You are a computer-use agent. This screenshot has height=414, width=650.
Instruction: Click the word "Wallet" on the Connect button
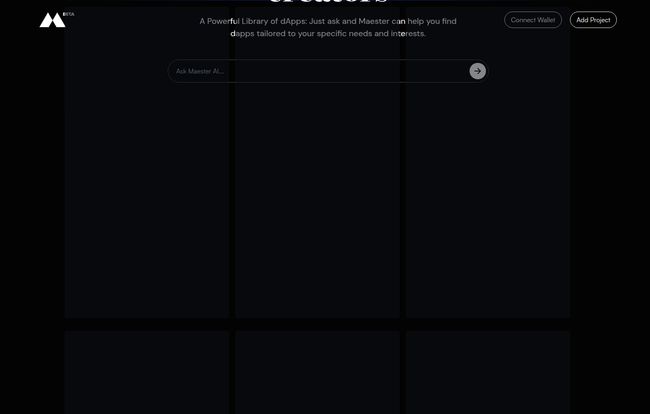click(x=546, y=20)
